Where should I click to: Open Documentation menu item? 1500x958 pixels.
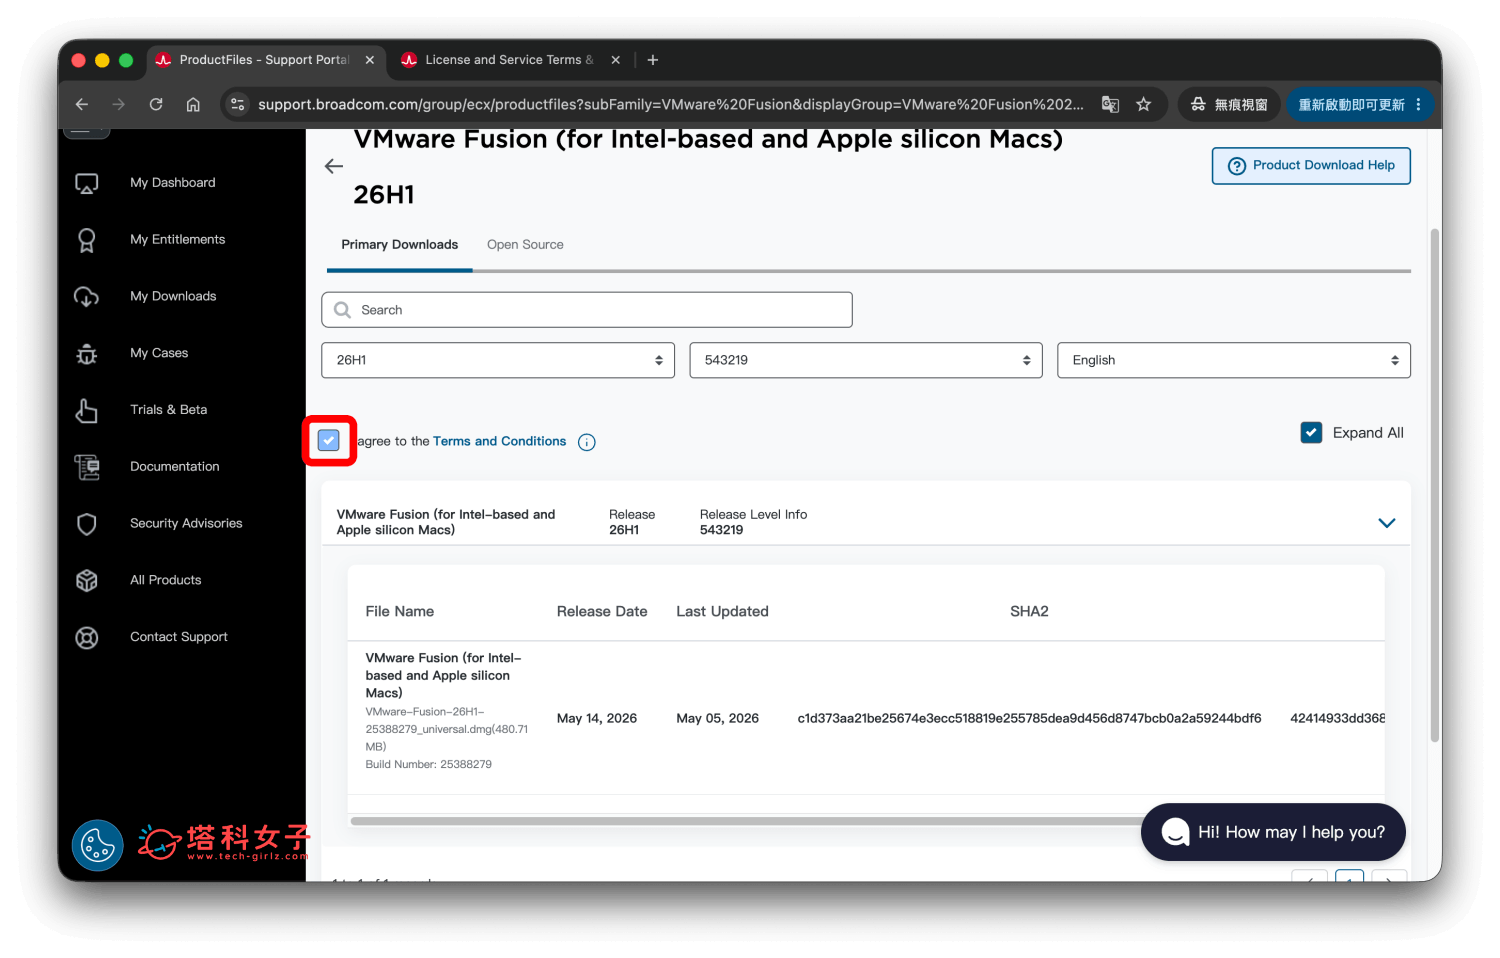tap(175, 467)
